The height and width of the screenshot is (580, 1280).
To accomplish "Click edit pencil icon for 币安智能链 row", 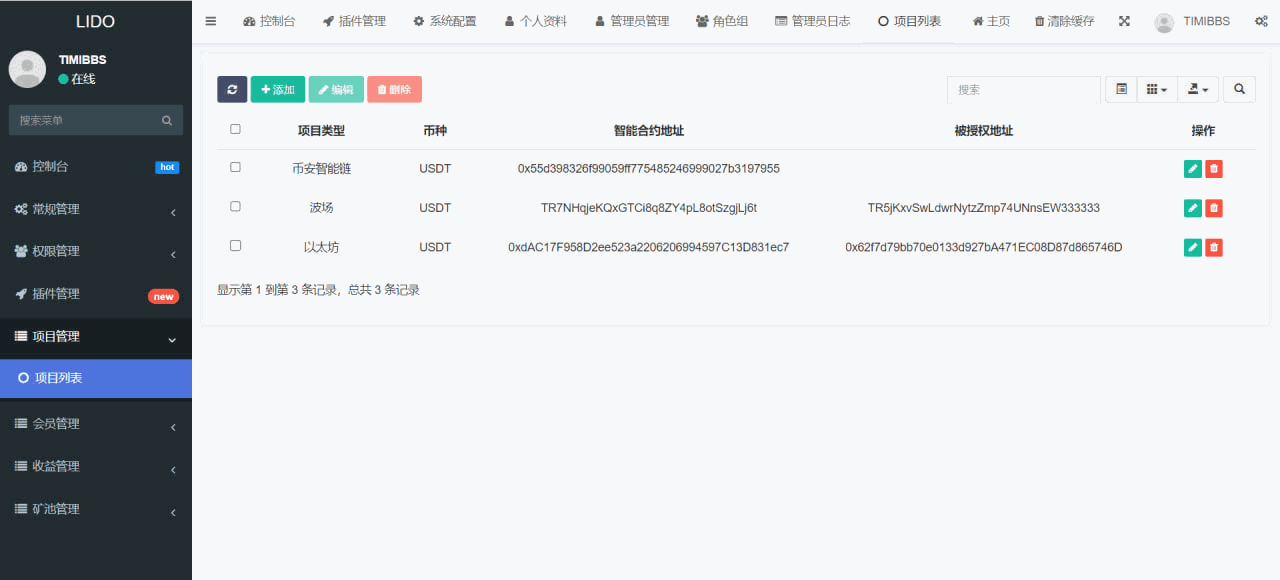I will point(1192,169).
